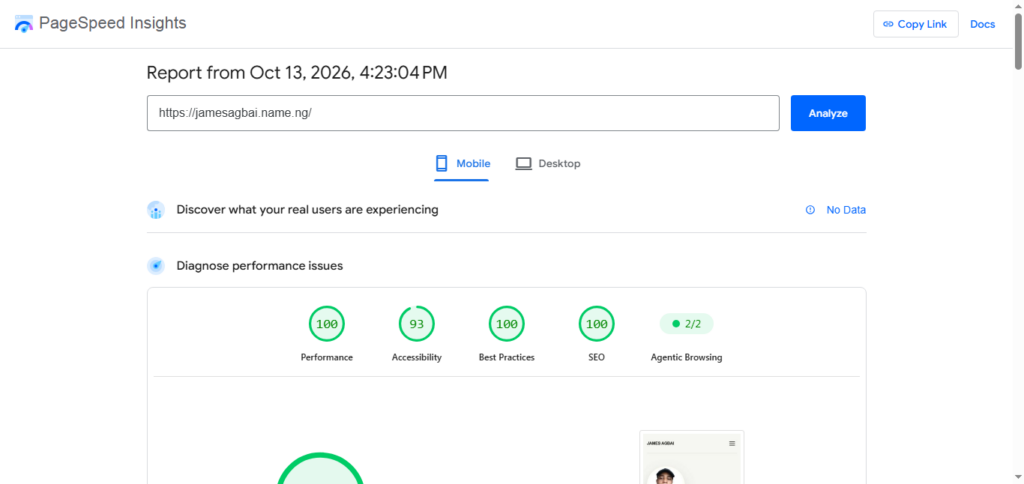Click the scrollbar down arrow
The height and width of the screenshot is (484, 1024).
(1018, 478)
